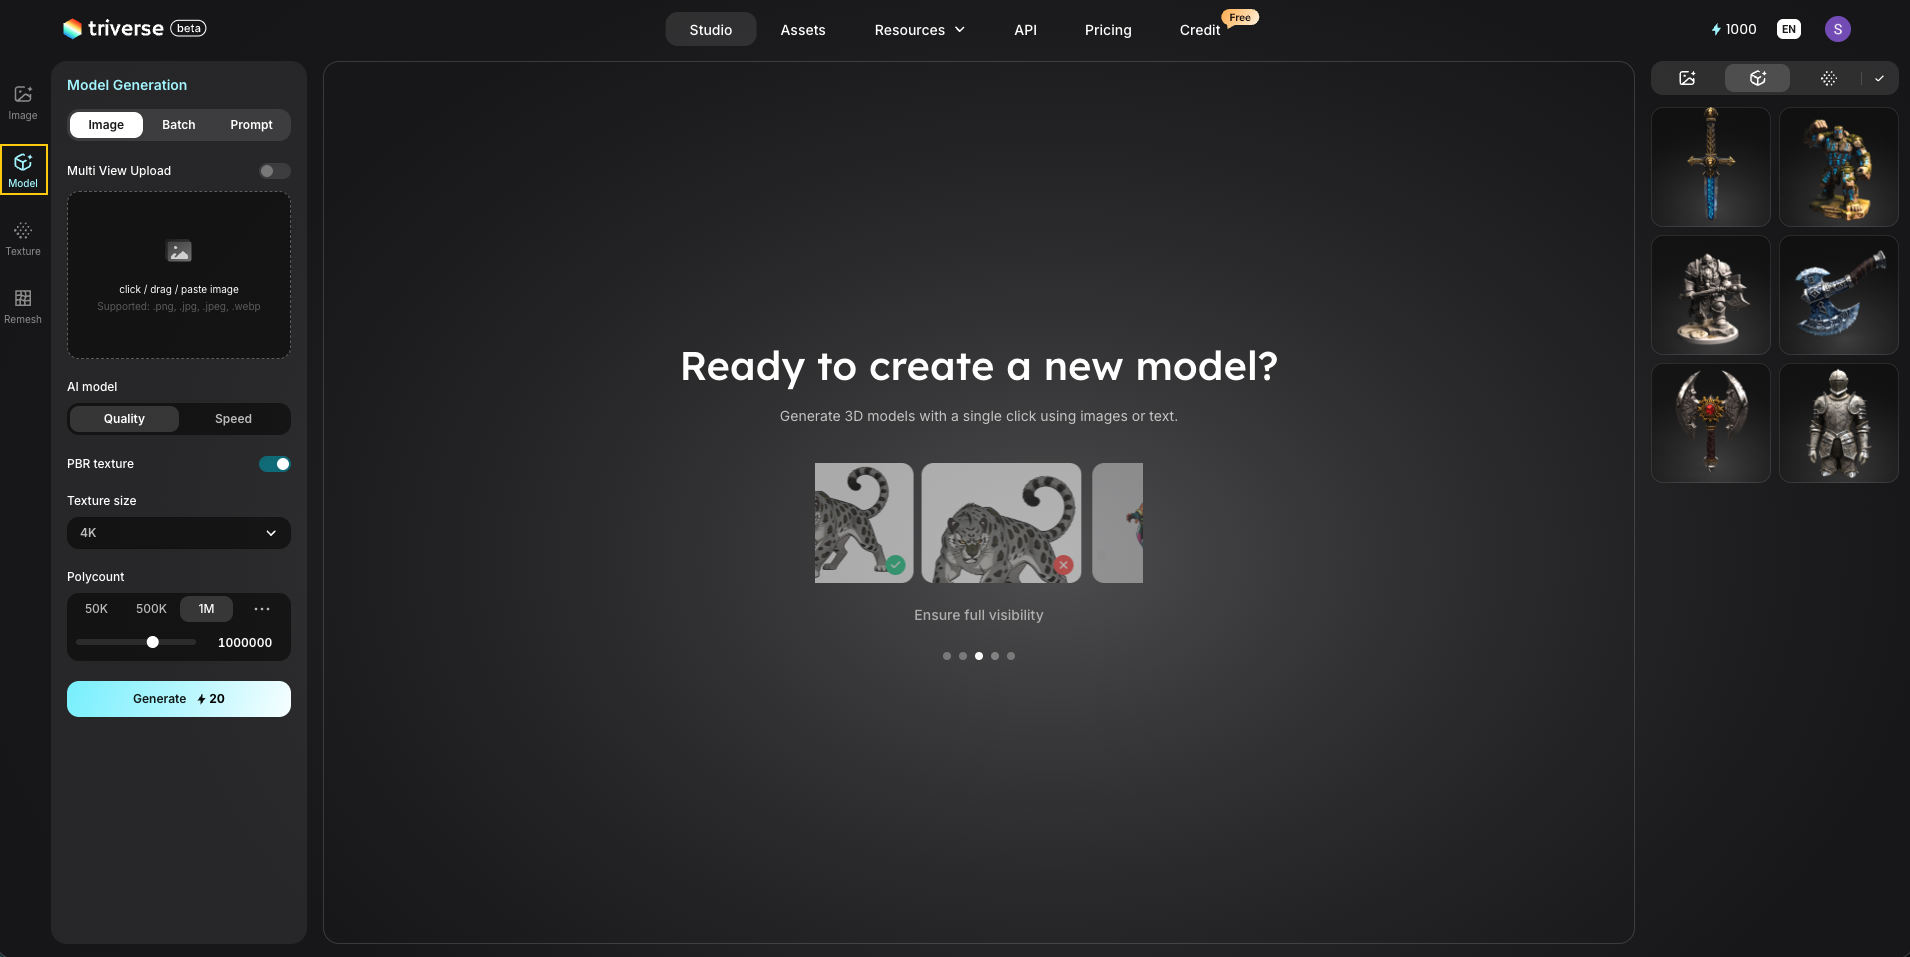1910x957 pixels.
Task: Filter history by texture generations
Action: 1829,78
